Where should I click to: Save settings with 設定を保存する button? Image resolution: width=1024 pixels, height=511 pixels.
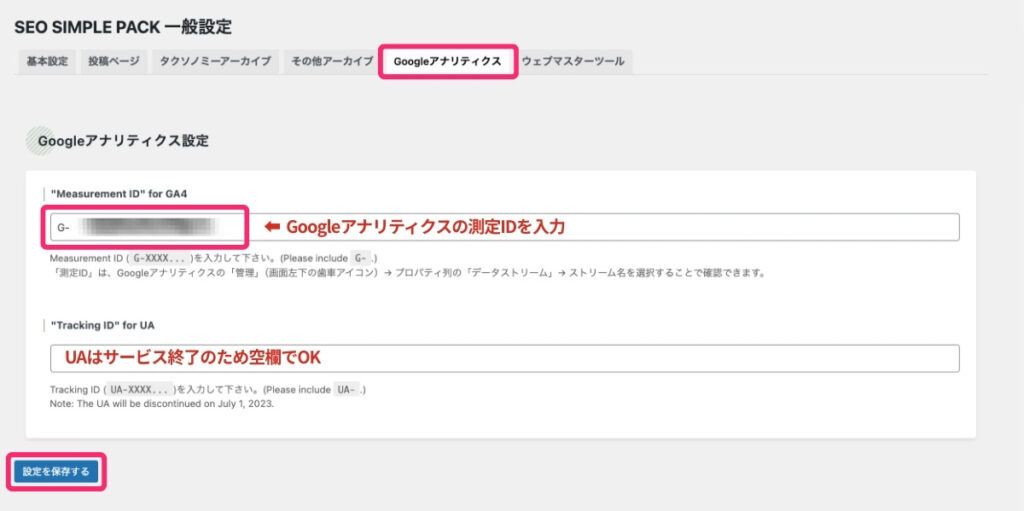[x=56, y=471]
